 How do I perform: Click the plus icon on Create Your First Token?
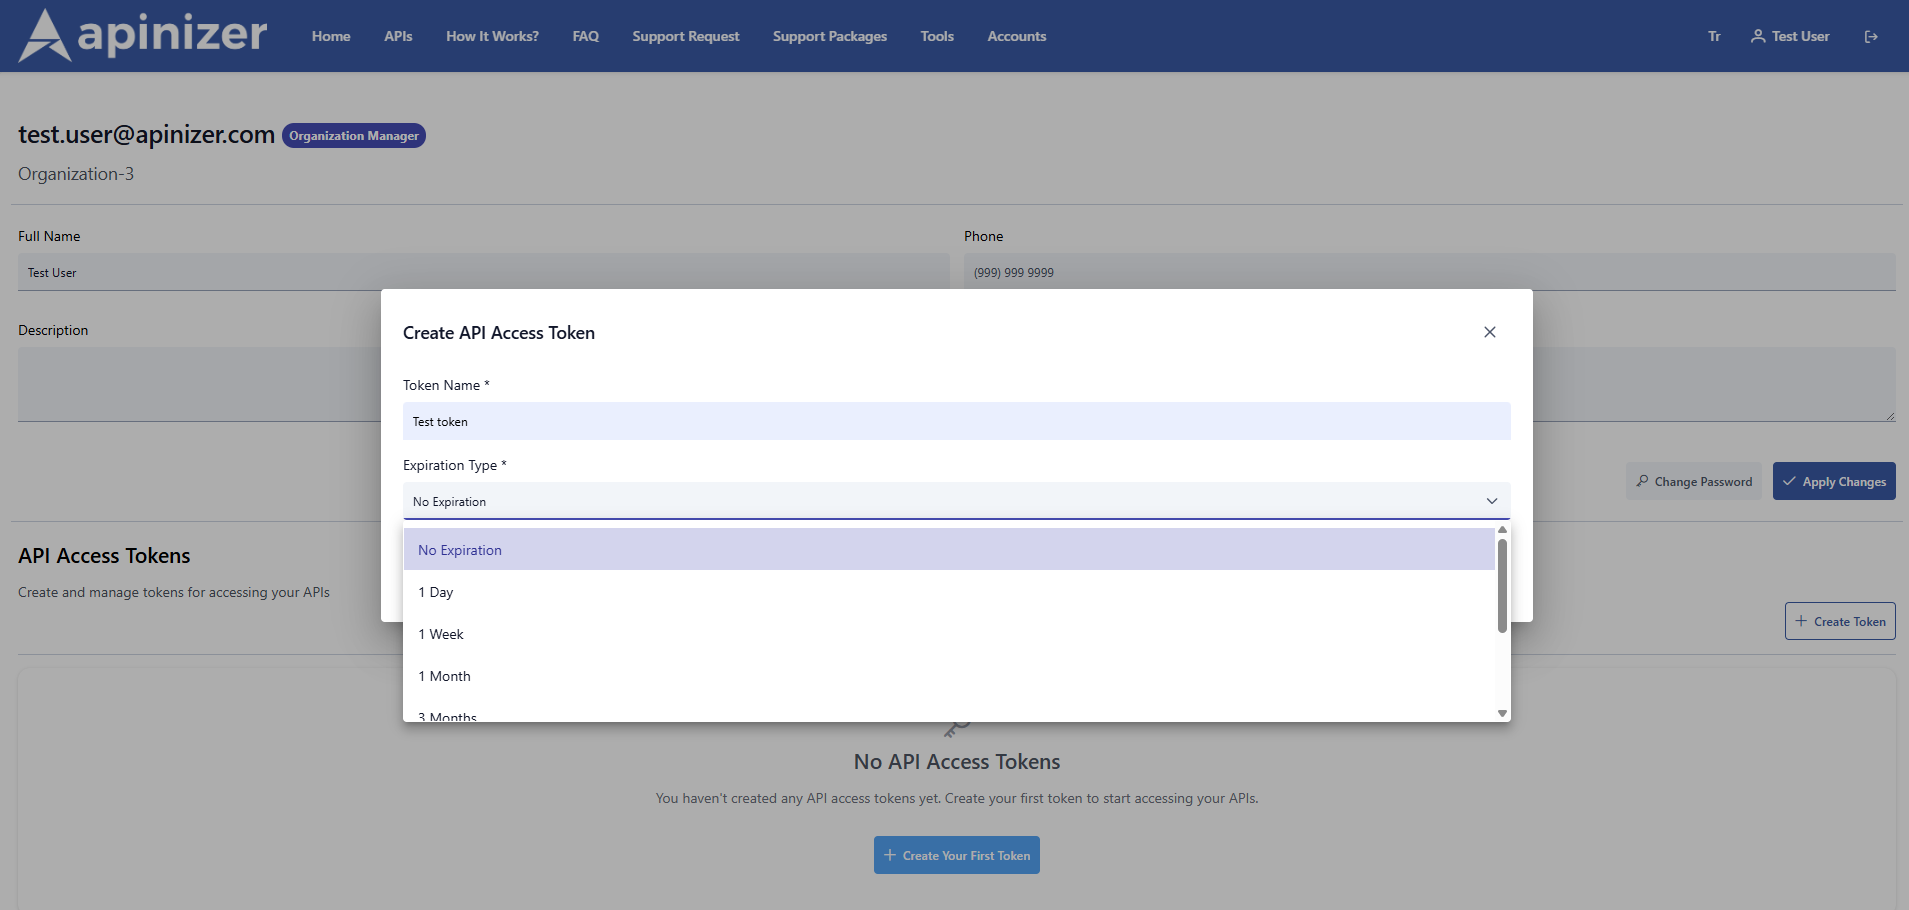(890, 855)
